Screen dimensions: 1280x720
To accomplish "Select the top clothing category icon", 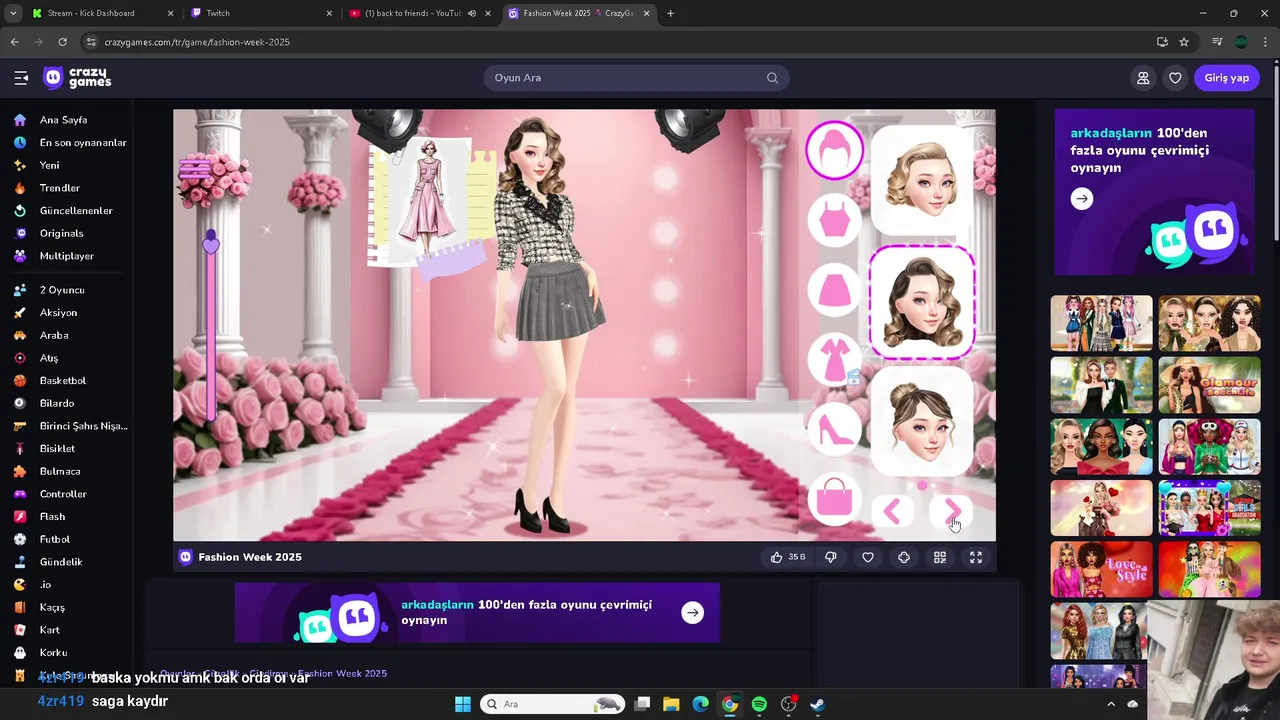I will tap(834, 221).
